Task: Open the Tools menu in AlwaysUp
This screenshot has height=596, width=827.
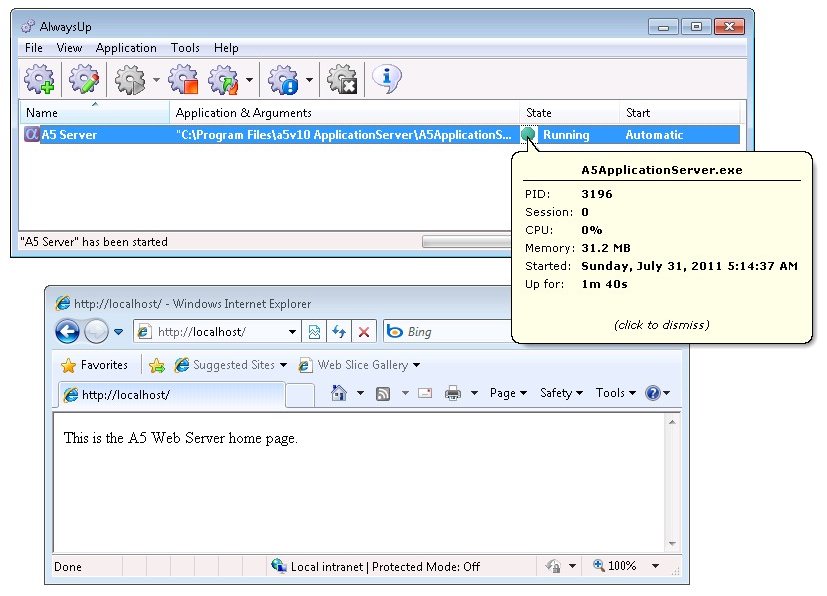Action: [185, 48]
